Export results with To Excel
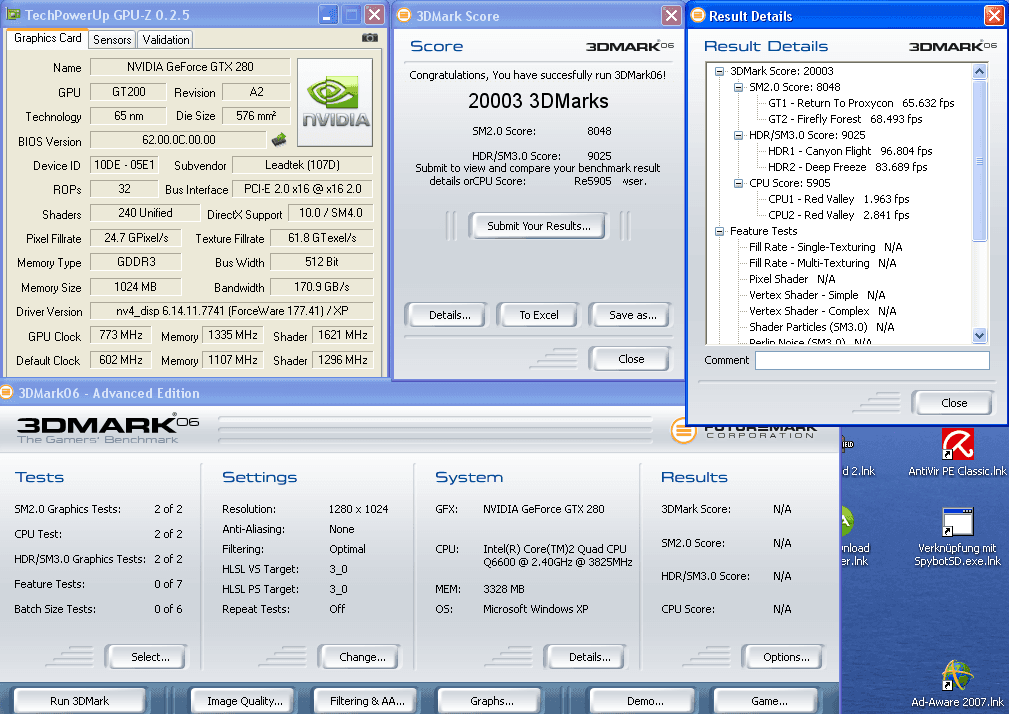The image size is (1009, 714). click(x=539, y=315)
